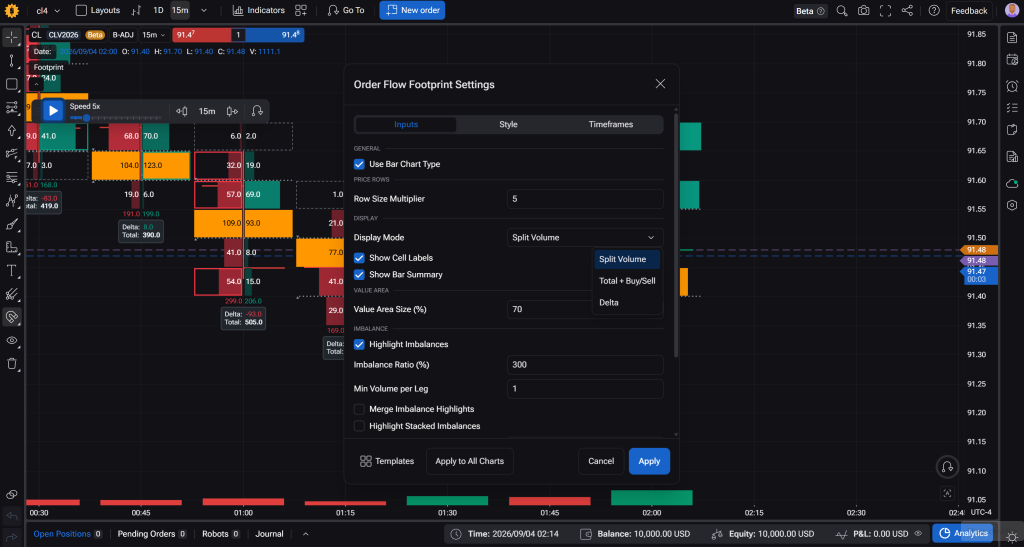1024x547 pixels.
Task: Click the chart type bars icon
Action: click(x=136, y=10)
